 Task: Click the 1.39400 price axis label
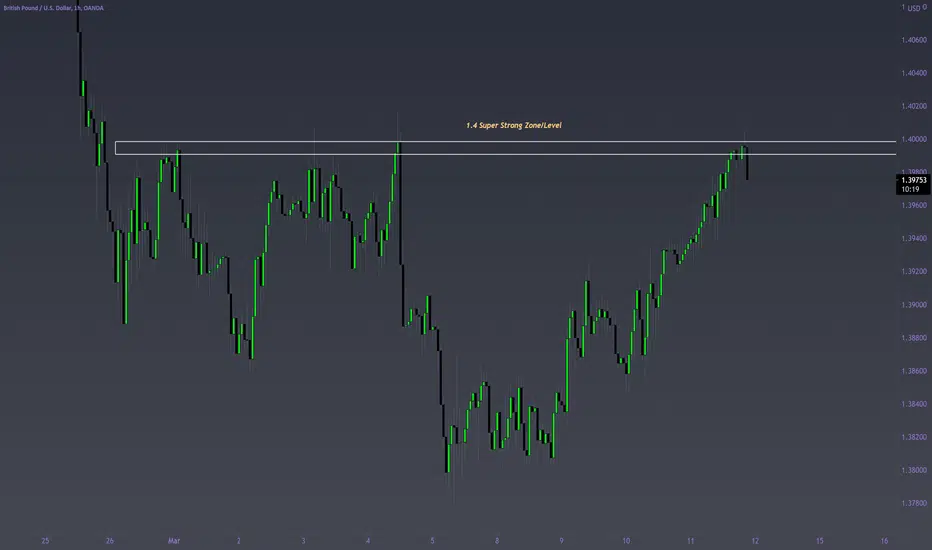(x=914, y=238)
